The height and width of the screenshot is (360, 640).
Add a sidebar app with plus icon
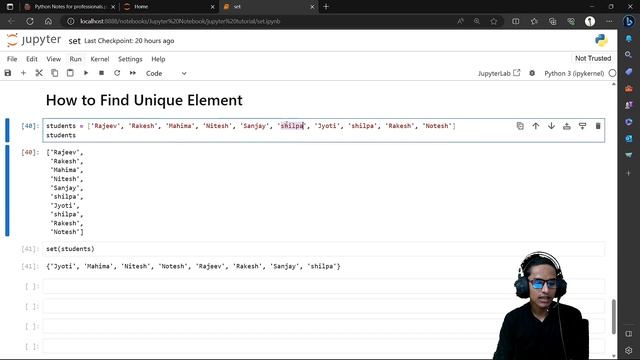click(x=629, y=173)
